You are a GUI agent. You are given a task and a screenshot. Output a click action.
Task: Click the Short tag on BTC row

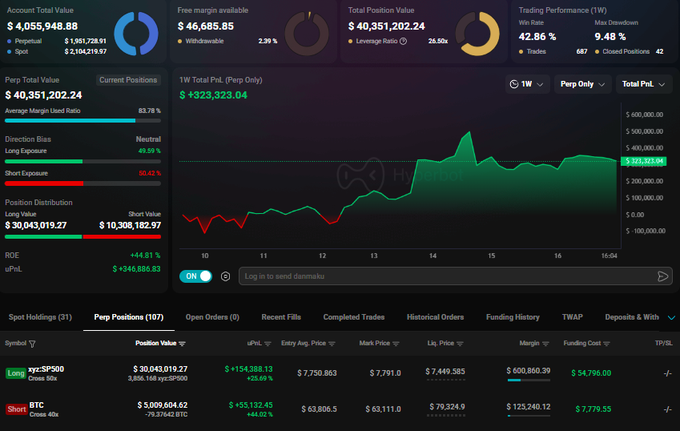tap(16, 409)
